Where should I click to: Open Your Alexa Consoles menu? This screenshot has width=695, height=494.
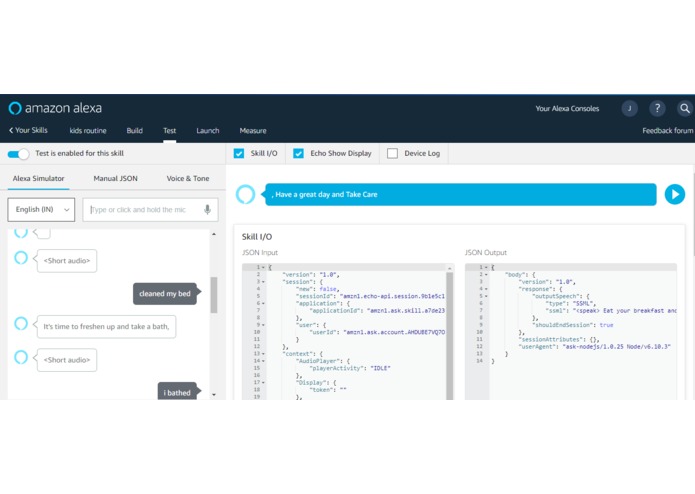tap(567, 109)
